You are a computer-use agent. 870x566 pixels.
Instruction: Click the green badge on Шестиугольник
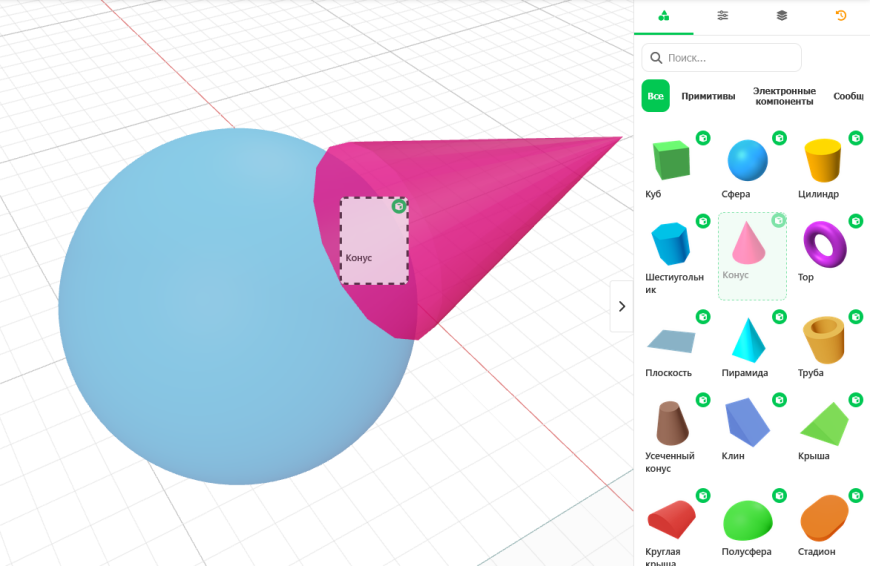point(703,221)
